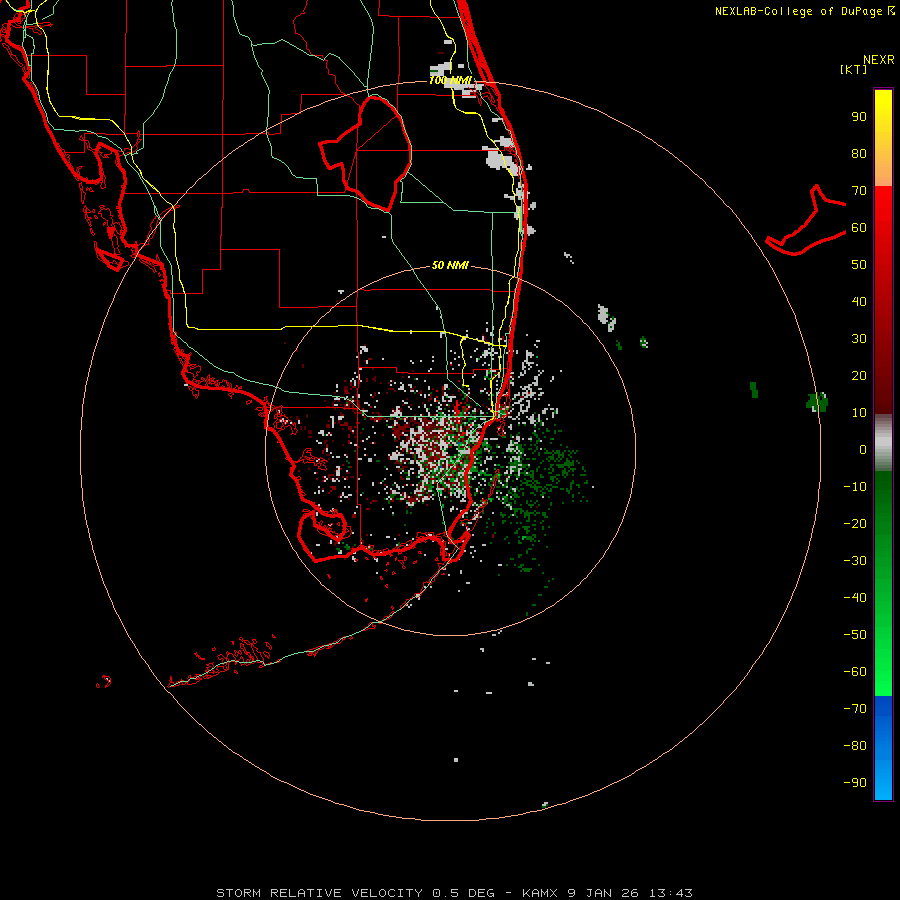Click the red island outline east of Florida
Viewport: 900px width, 900px height.
click(x=806, y=220)
